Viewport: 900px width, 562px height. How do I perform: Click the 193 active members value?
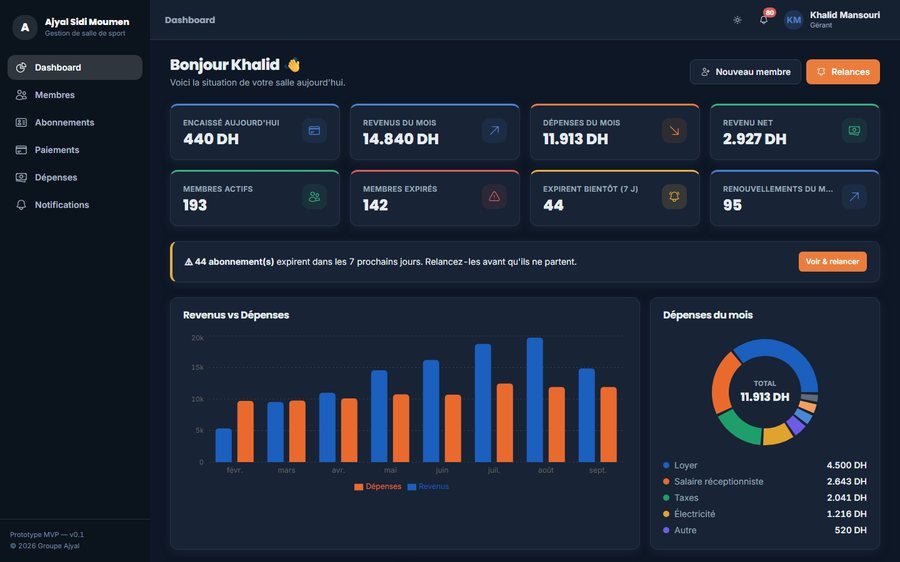[x=195, y=206]
